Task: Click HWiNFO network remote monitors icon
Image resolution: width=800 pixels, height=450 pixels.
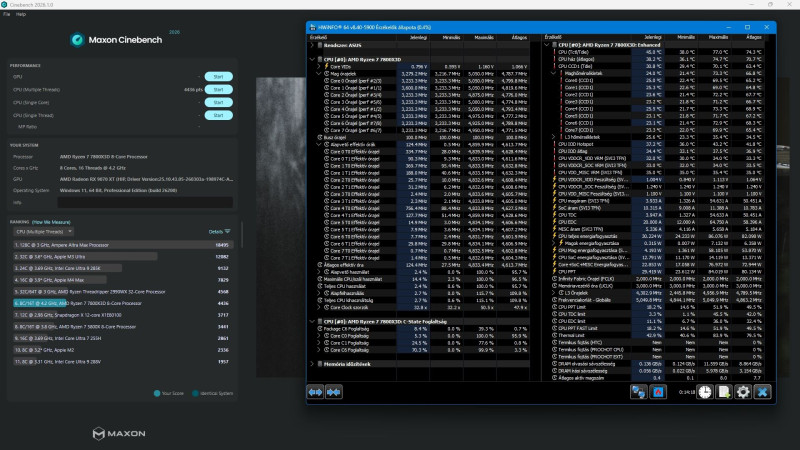Action: tap(639, 392)
